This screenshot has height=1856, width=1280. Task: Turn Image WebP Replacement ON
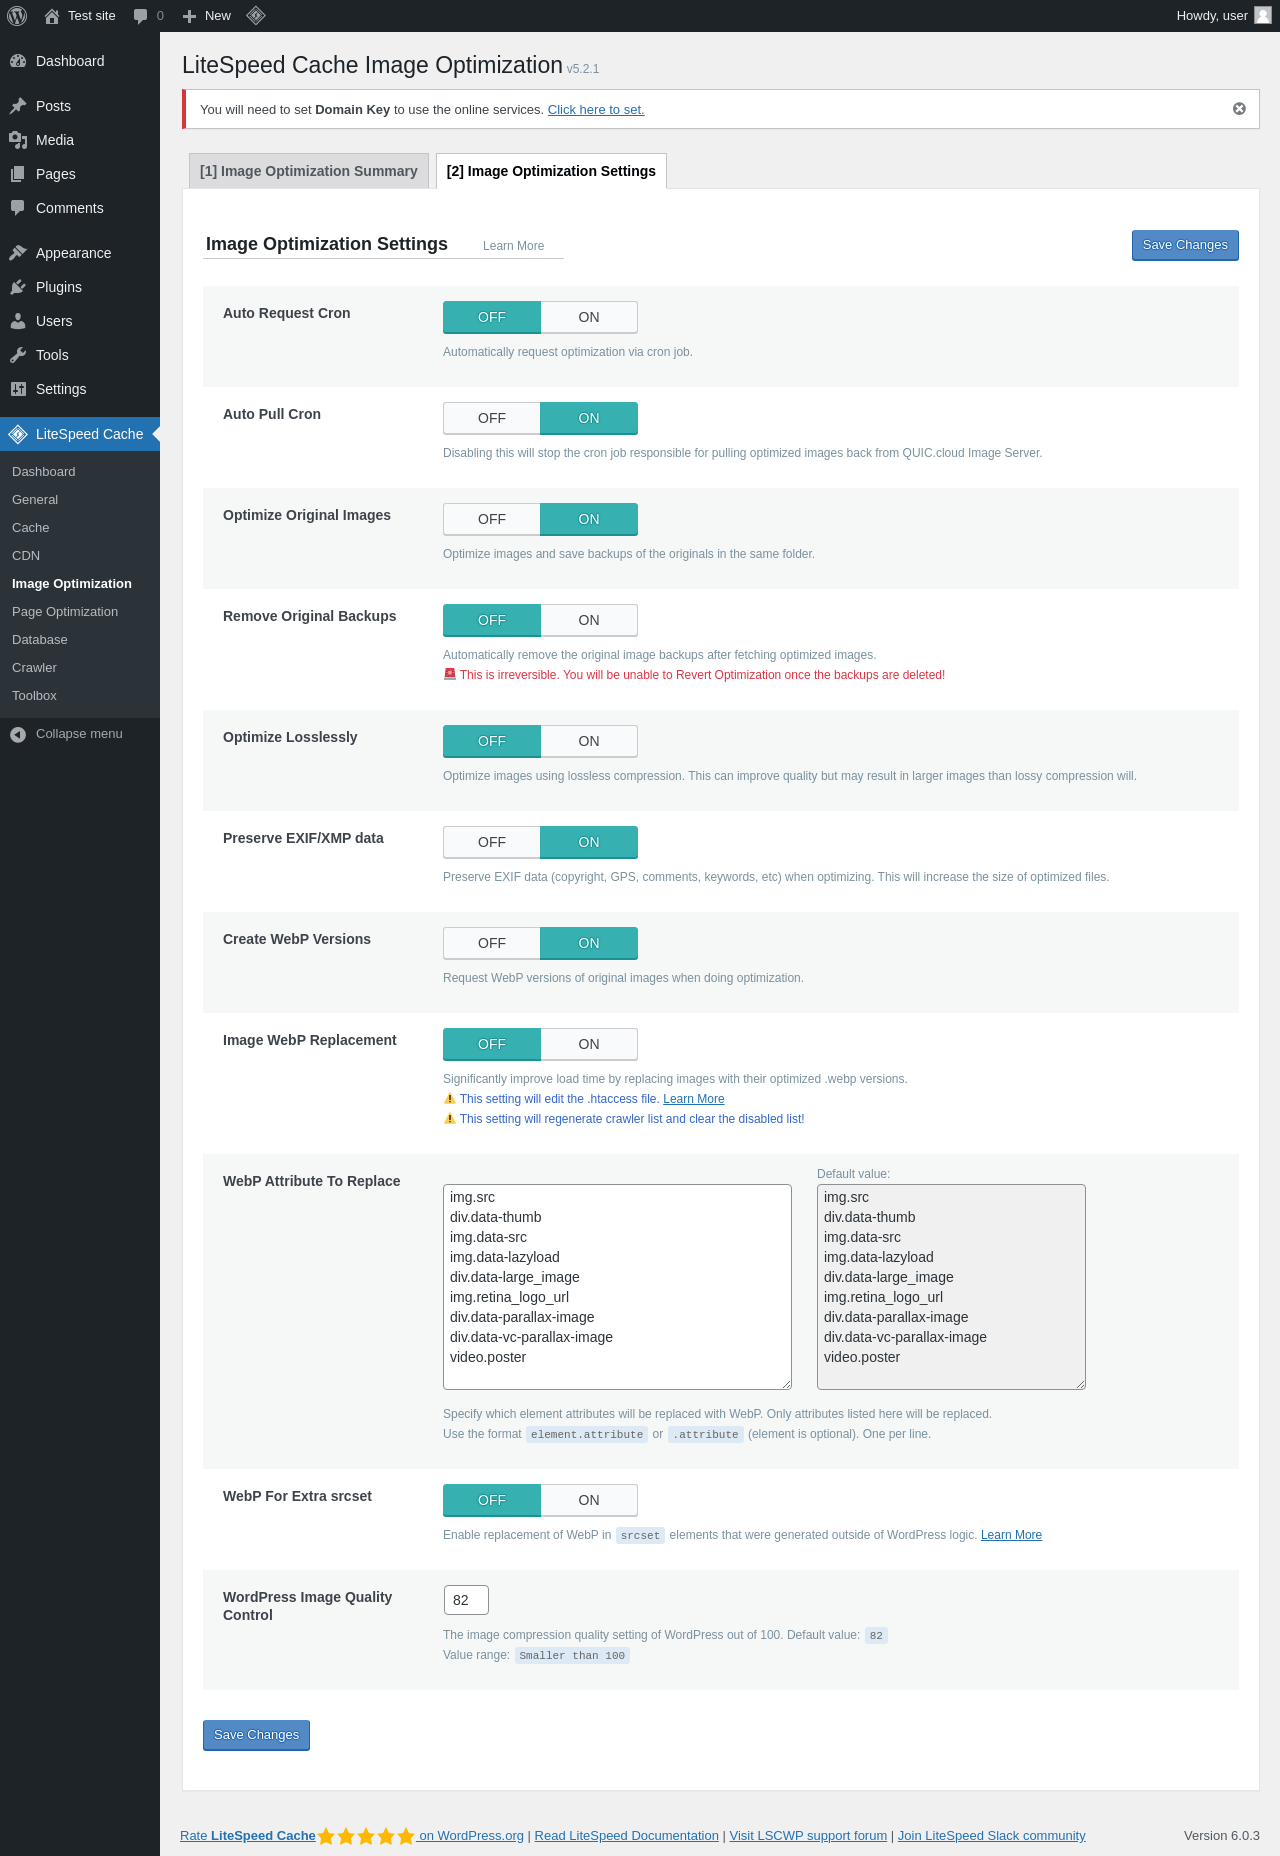click(x=589, y=1044)
